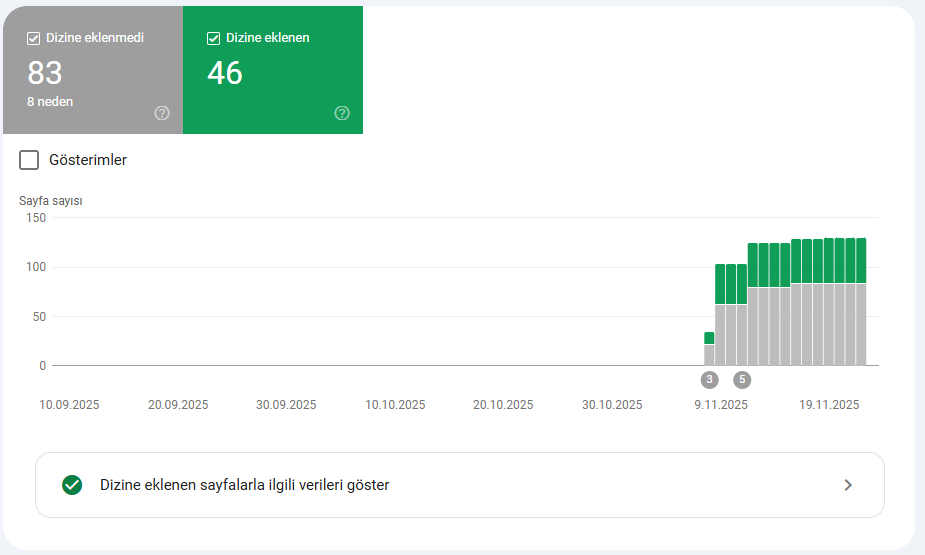Select annotation marker 5 below the chart
Viewport: 925px width, 555px height.
point(742,379)
